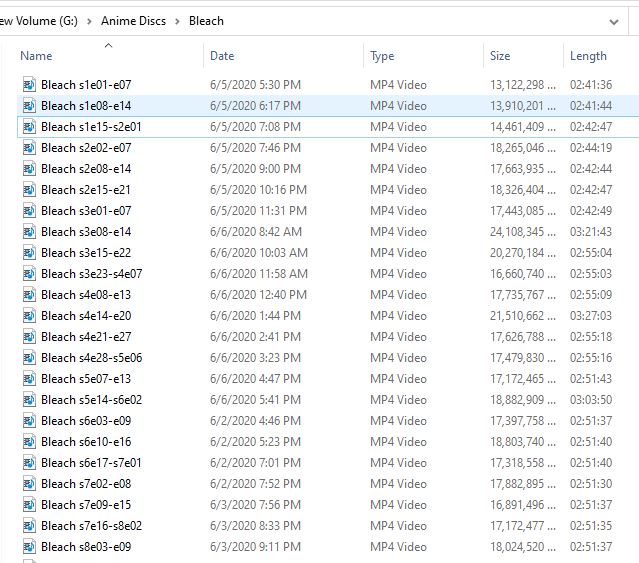The width and height of the screenshot is (639, 563).
Task: Click the video icon for Bleach s1e08-e14
Action: click(29, 106)
